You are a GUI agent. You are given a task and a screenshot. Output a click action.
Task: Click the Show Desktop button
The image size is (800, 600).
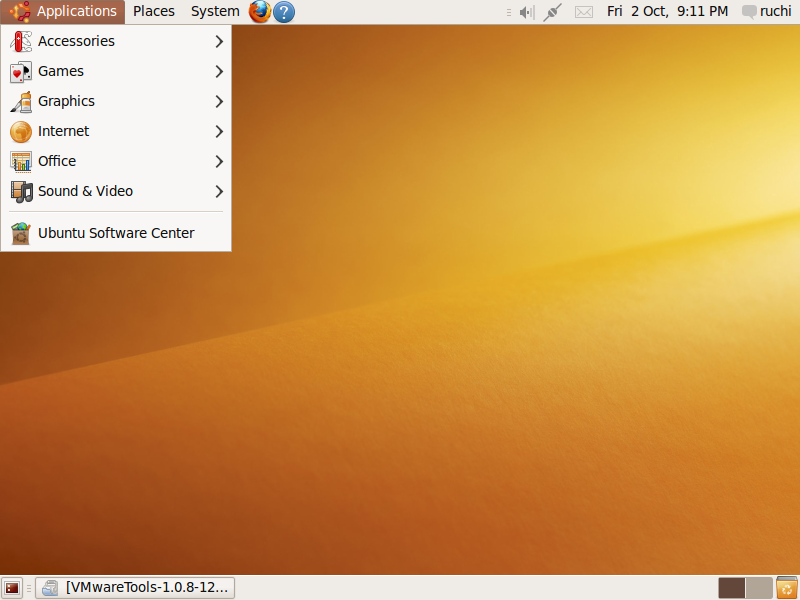pyautogui.click(x=12, y=588)
